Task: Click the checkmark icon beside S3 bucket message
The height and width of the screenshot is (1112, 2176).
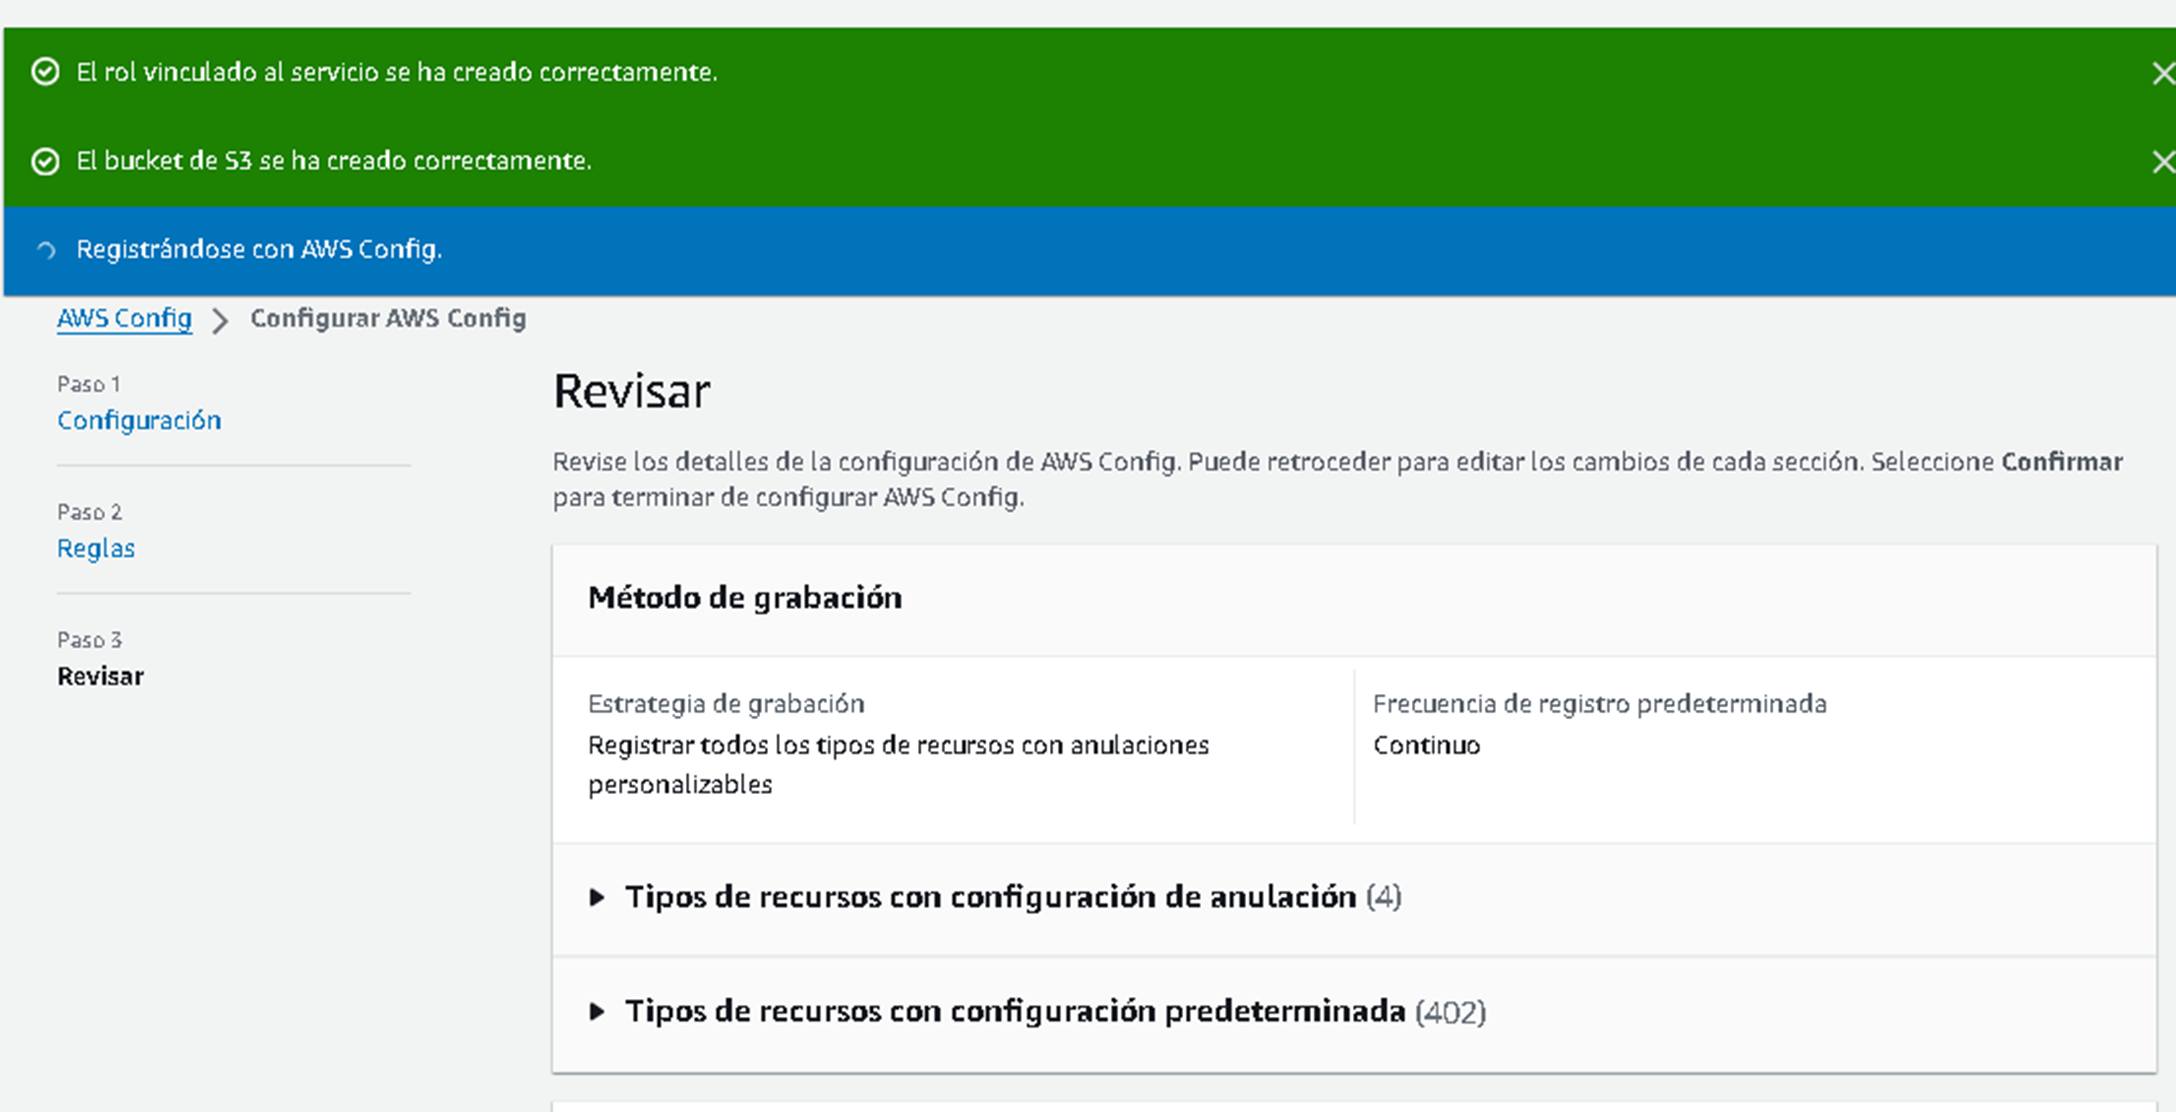Action: point(45,161)
